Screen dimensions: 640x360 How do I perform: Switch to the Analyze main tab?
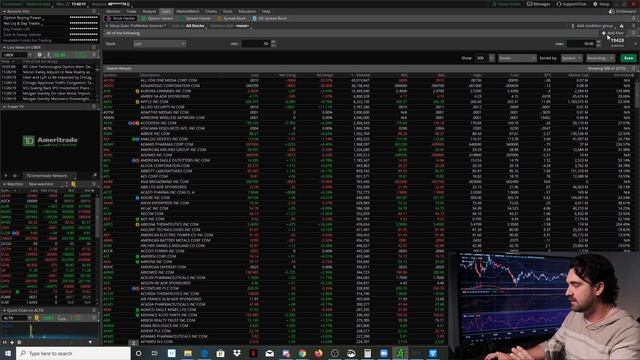click(x=149, y=11)
